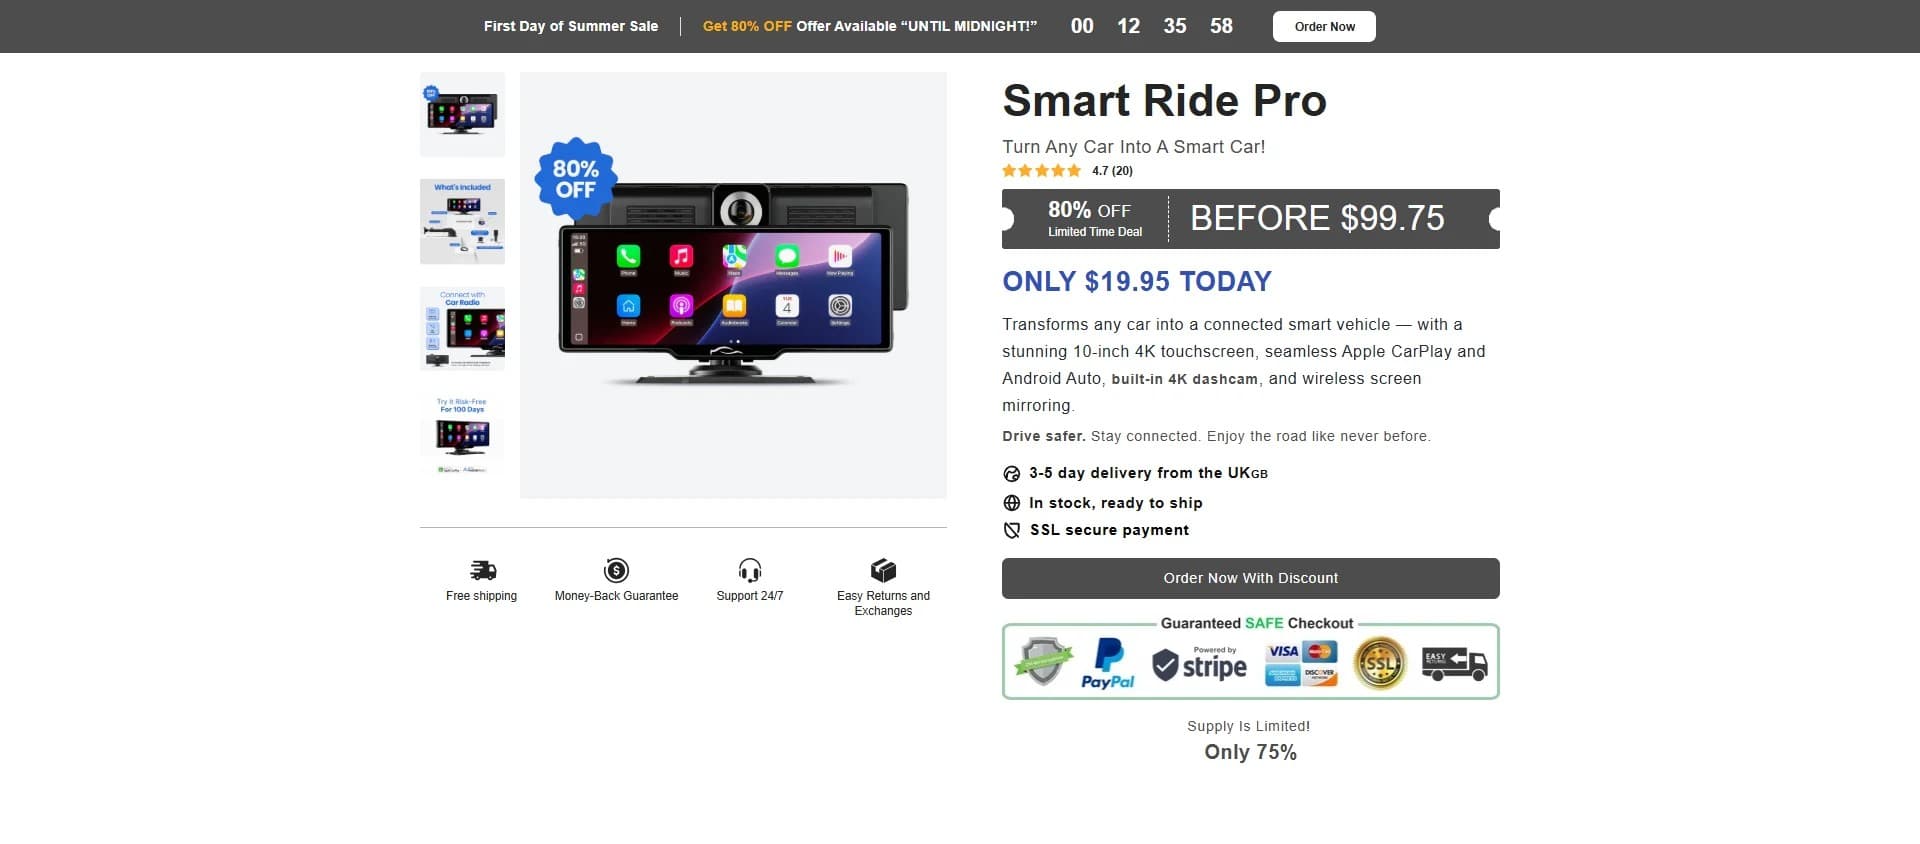Select the Connect with Car Radio thumbnail

click(462, 328)
